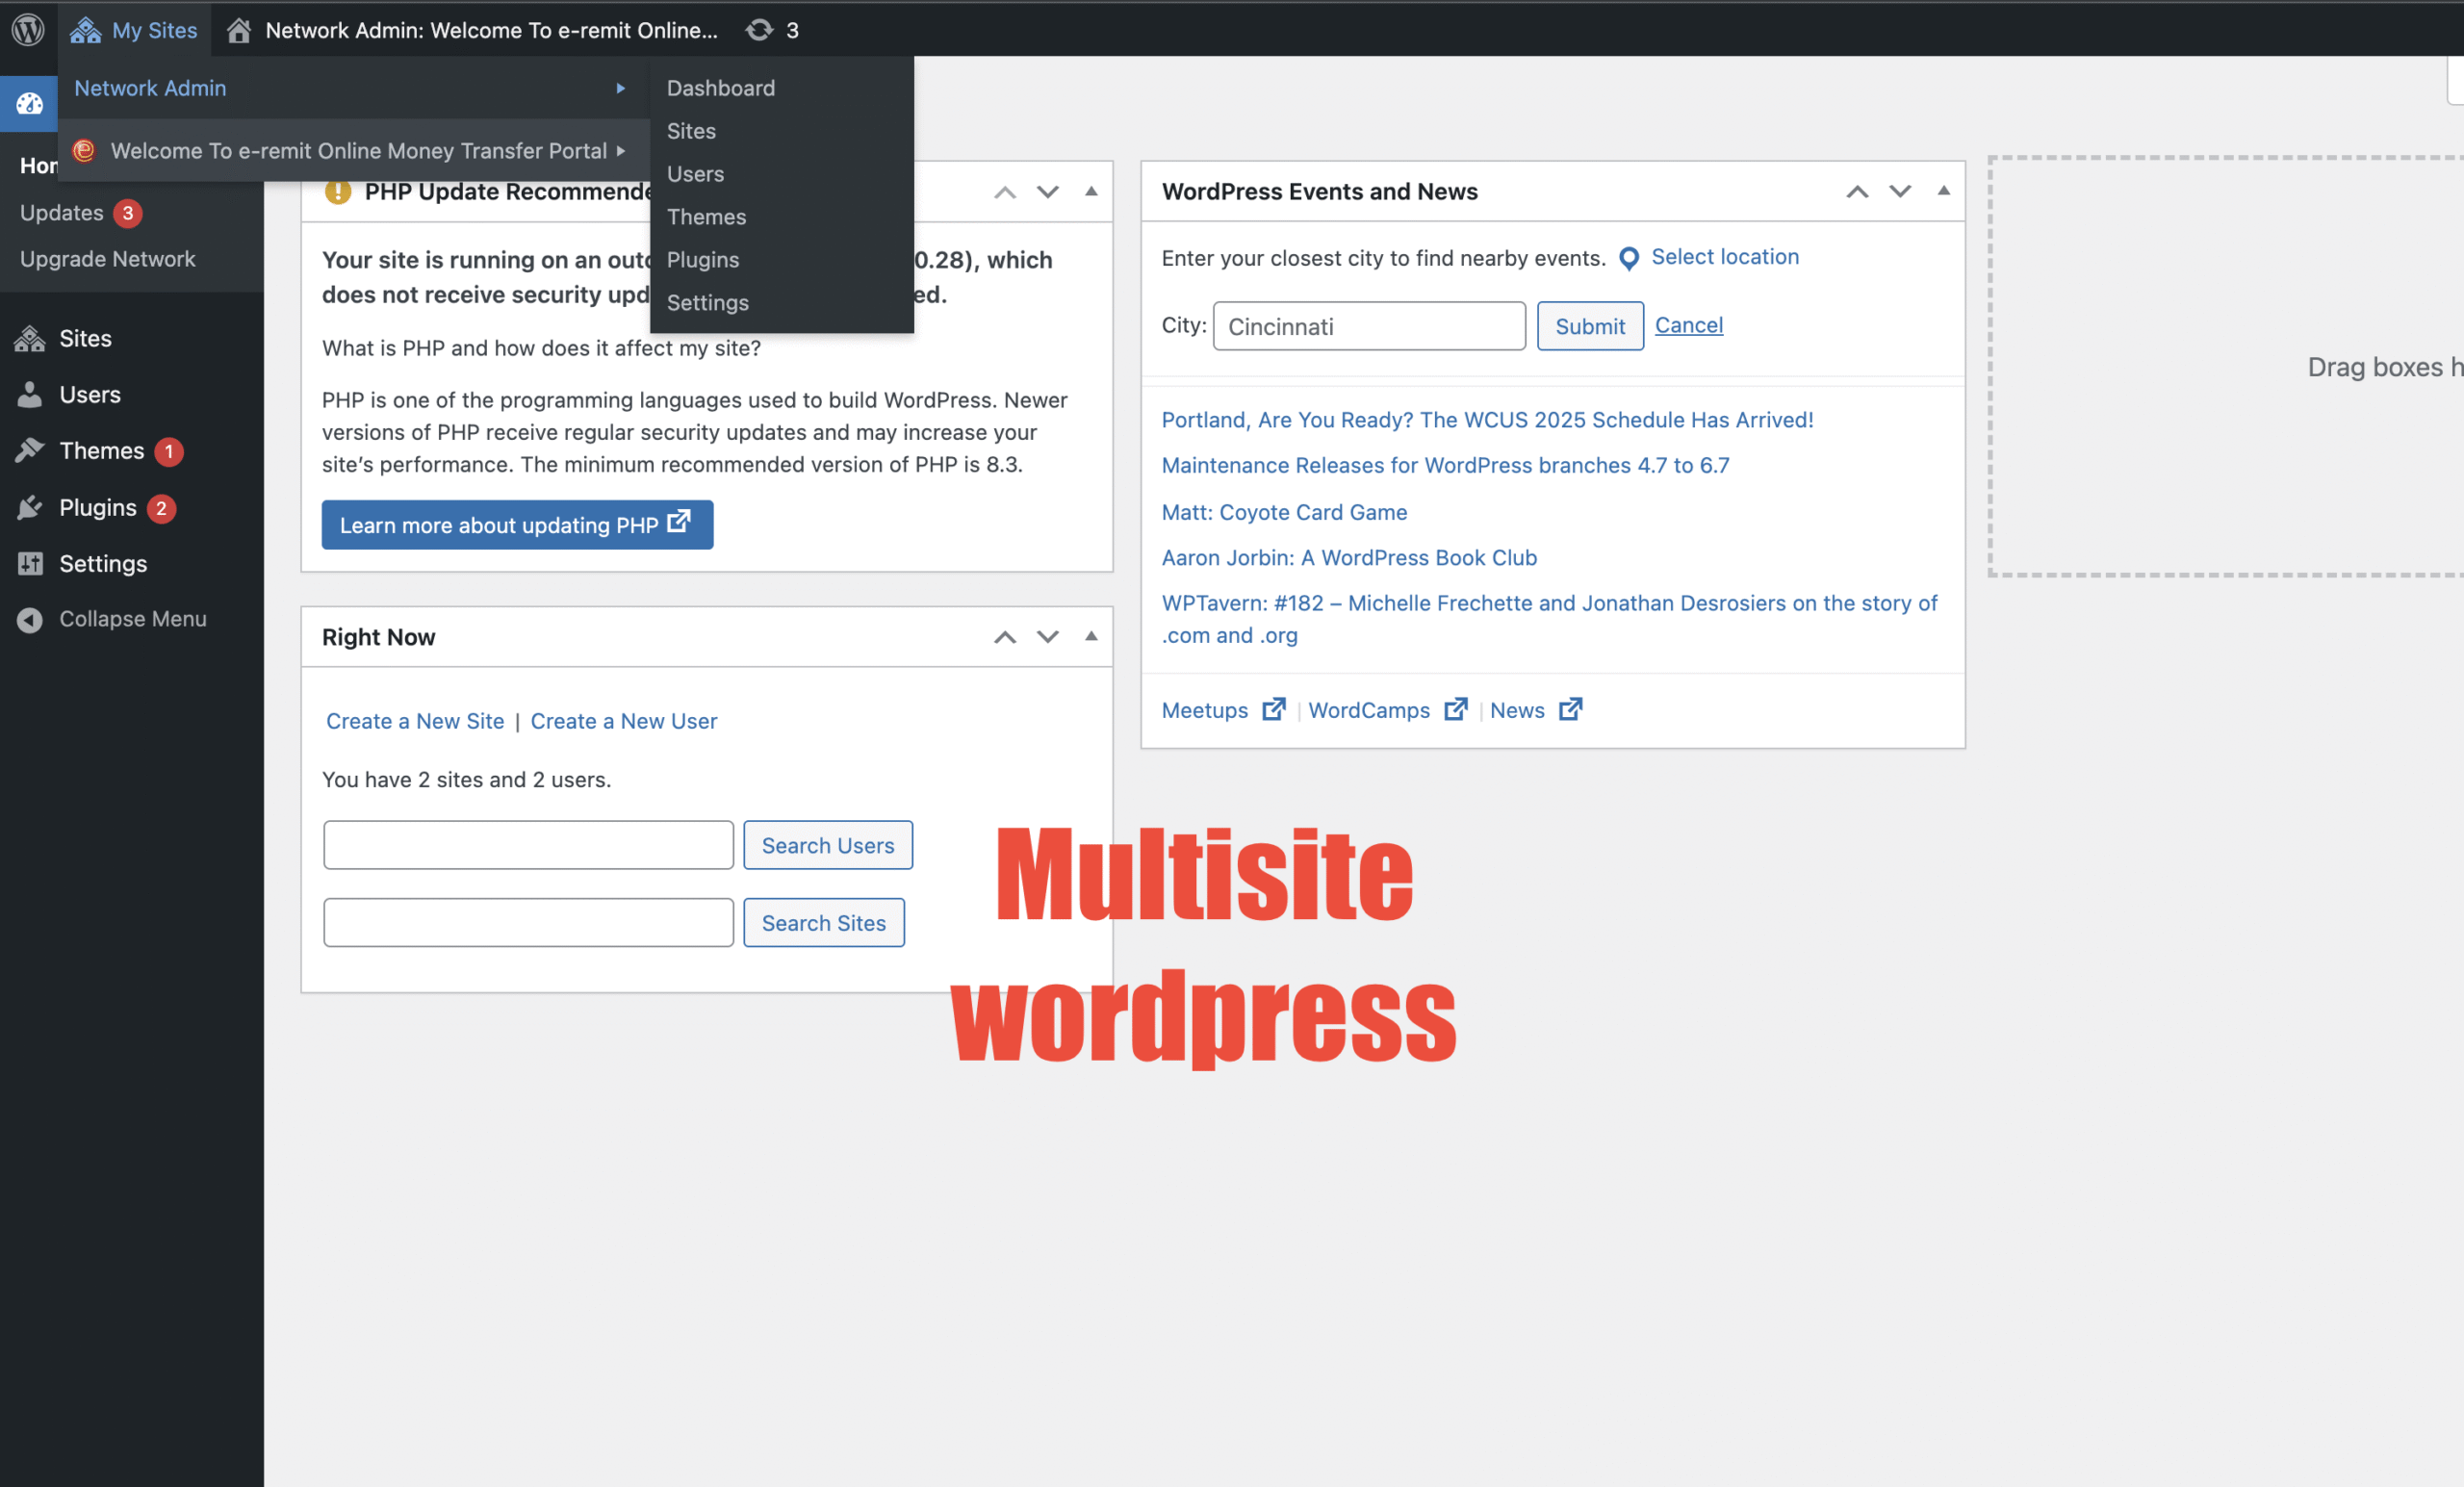Click the Search Users button
The width and height of the screenshot is (2464, 1487).
[827, 845]
